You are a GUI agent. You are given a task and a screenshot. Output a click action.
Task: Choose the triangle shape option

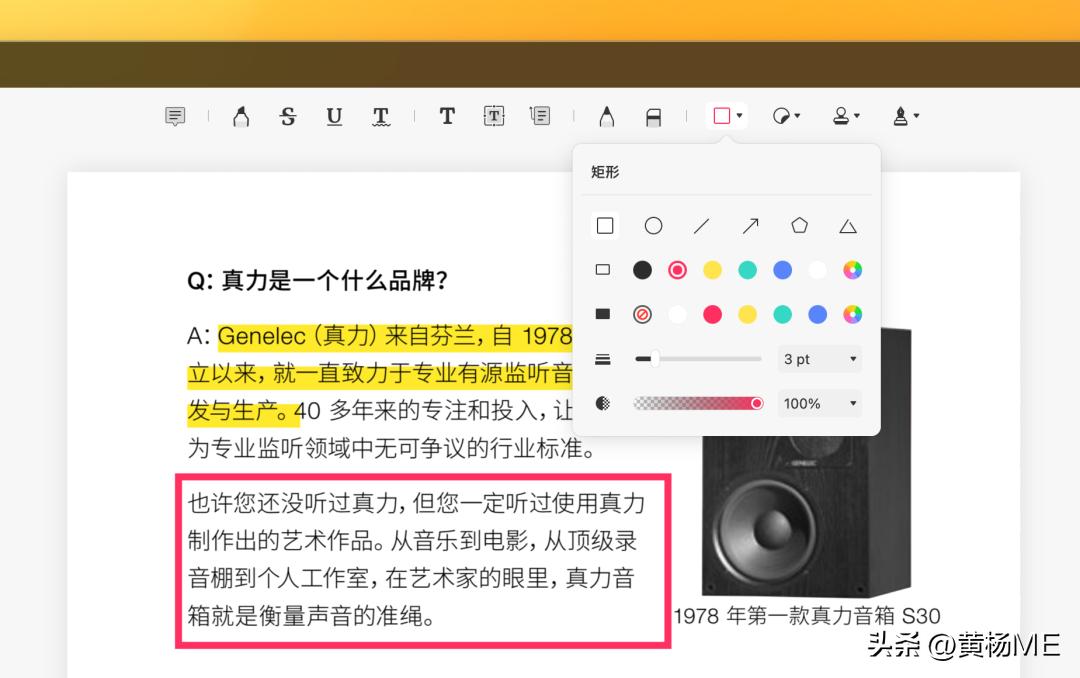848,226
